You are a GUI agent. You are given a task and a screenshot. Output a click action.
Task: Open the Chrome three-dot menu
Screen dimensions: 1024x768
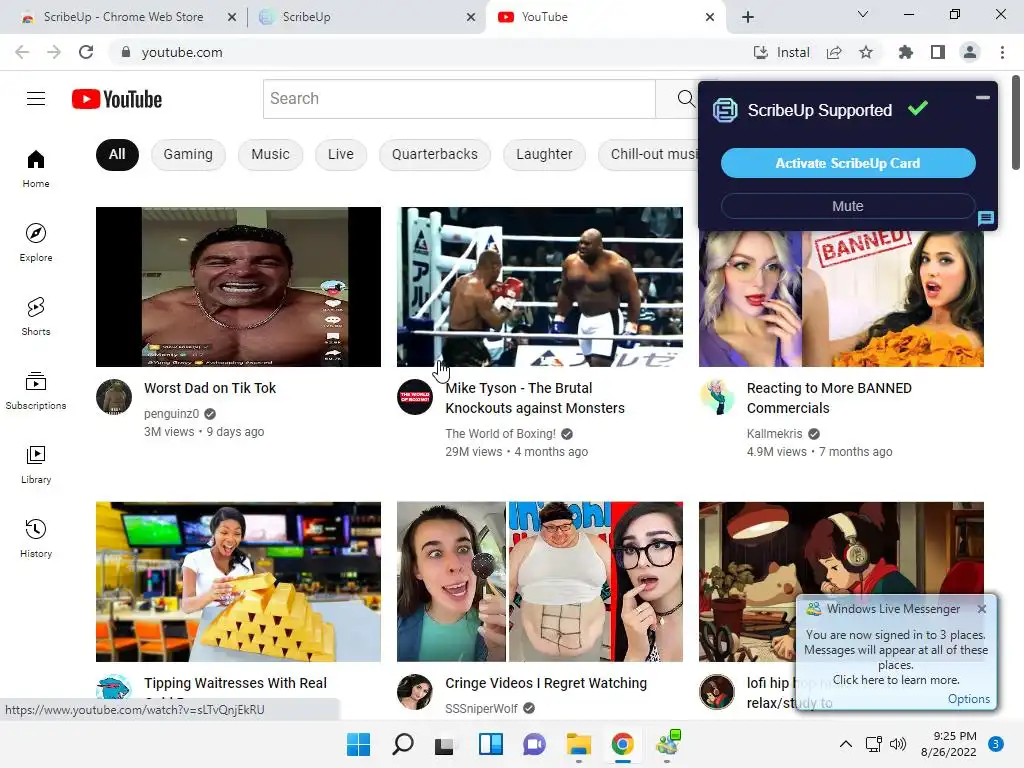click(x=1002, y=52)
